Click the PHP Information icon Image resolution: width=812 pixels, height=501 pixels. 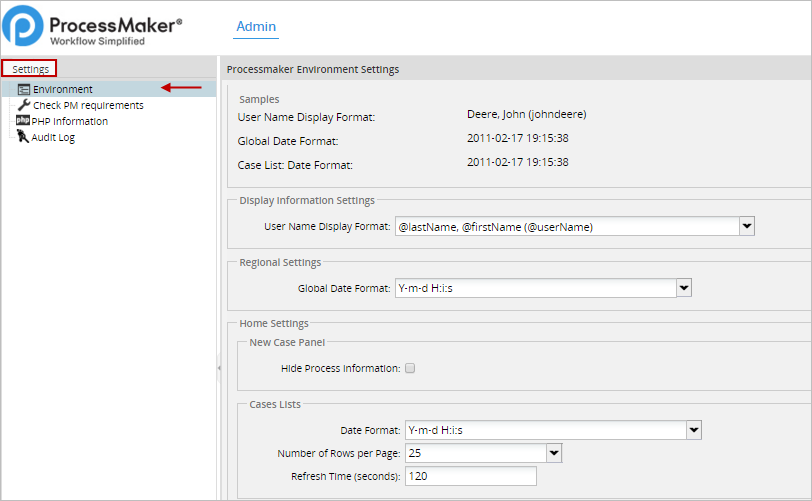23,121
